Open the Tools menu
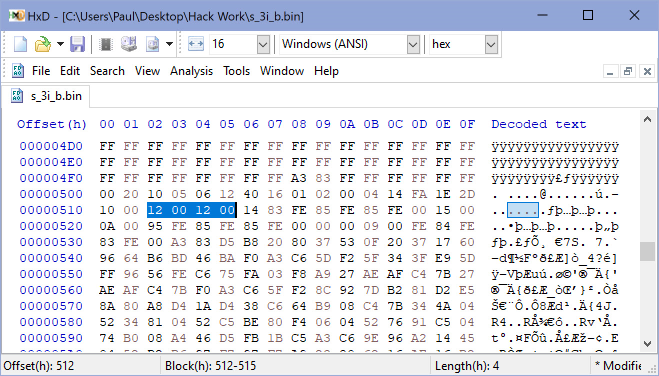659x376 pixels. pos(236,71)
